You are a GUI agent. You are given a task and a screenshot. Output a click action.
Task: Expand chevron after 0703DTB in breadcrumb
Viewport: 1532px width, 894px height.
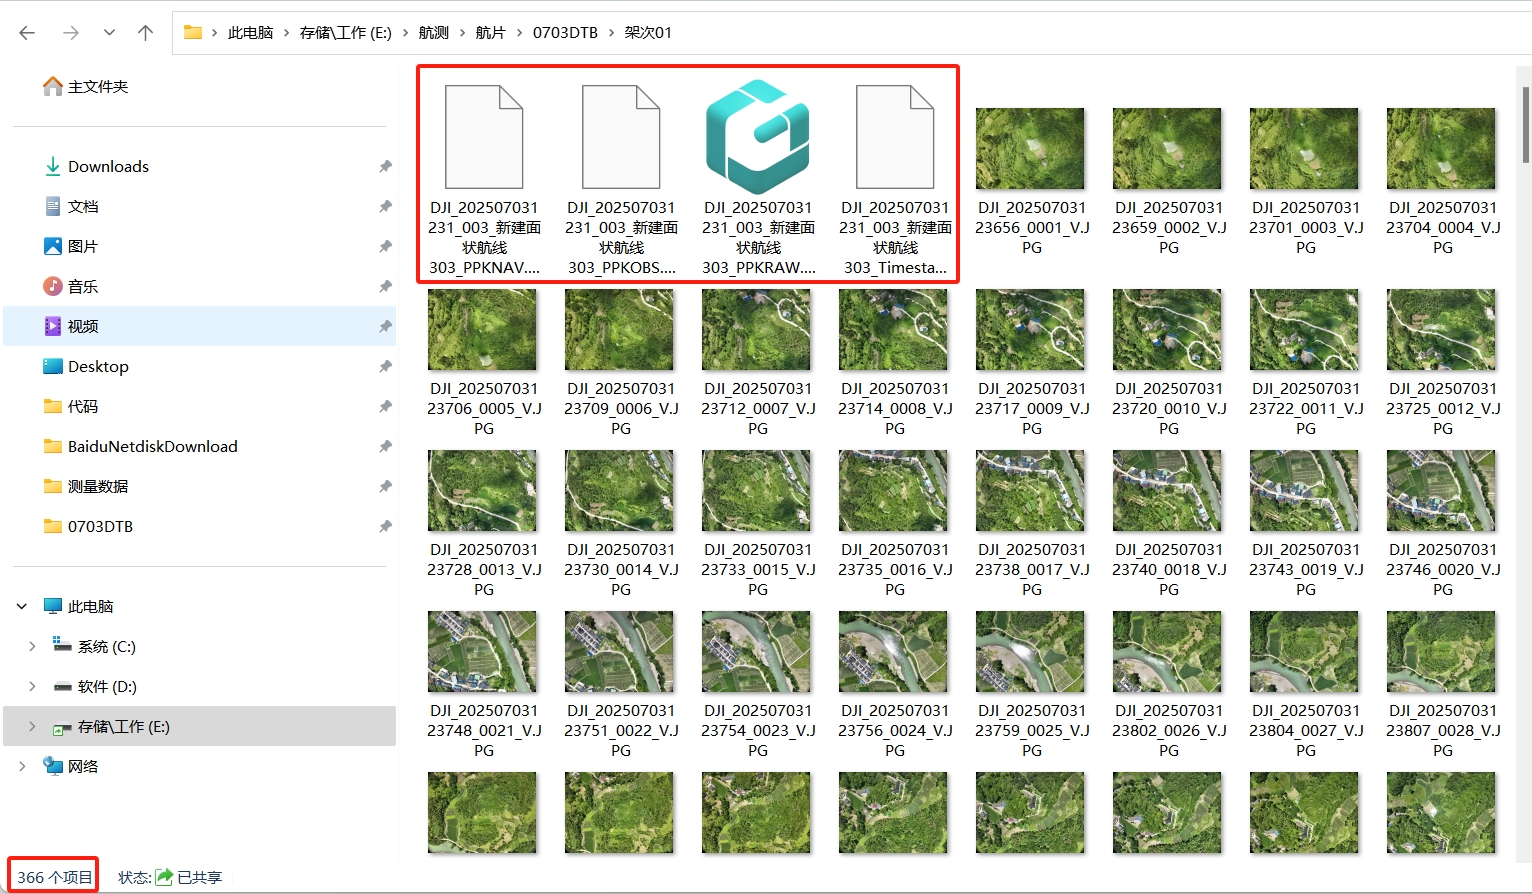pyautogui.click(x=611, y=33)
